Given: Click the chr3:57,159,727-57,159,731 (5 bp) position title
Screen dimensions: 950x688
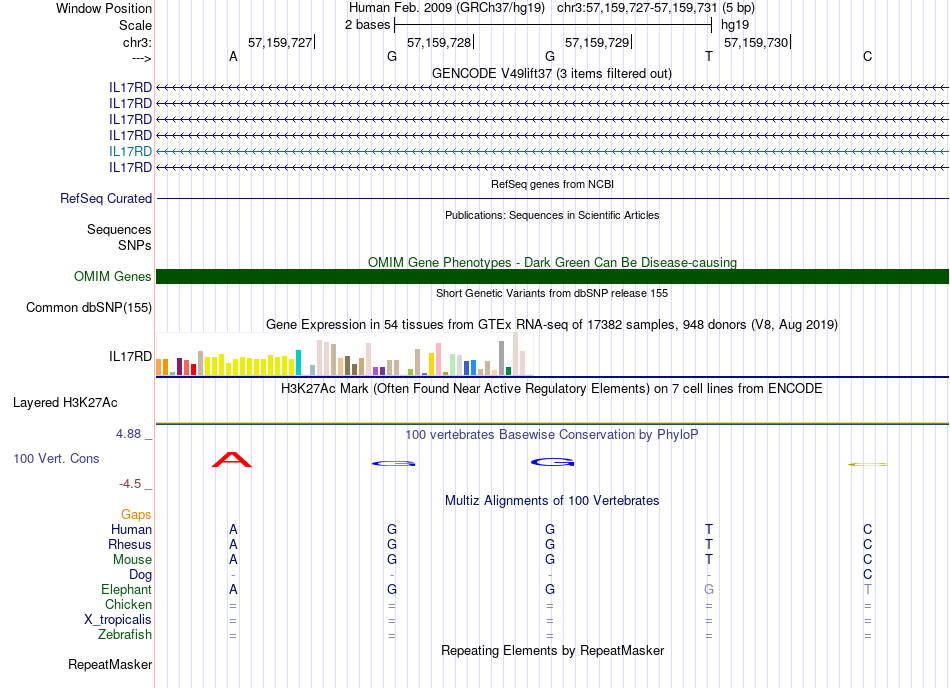Looking at the screenshot, I should tap(656, 8).
